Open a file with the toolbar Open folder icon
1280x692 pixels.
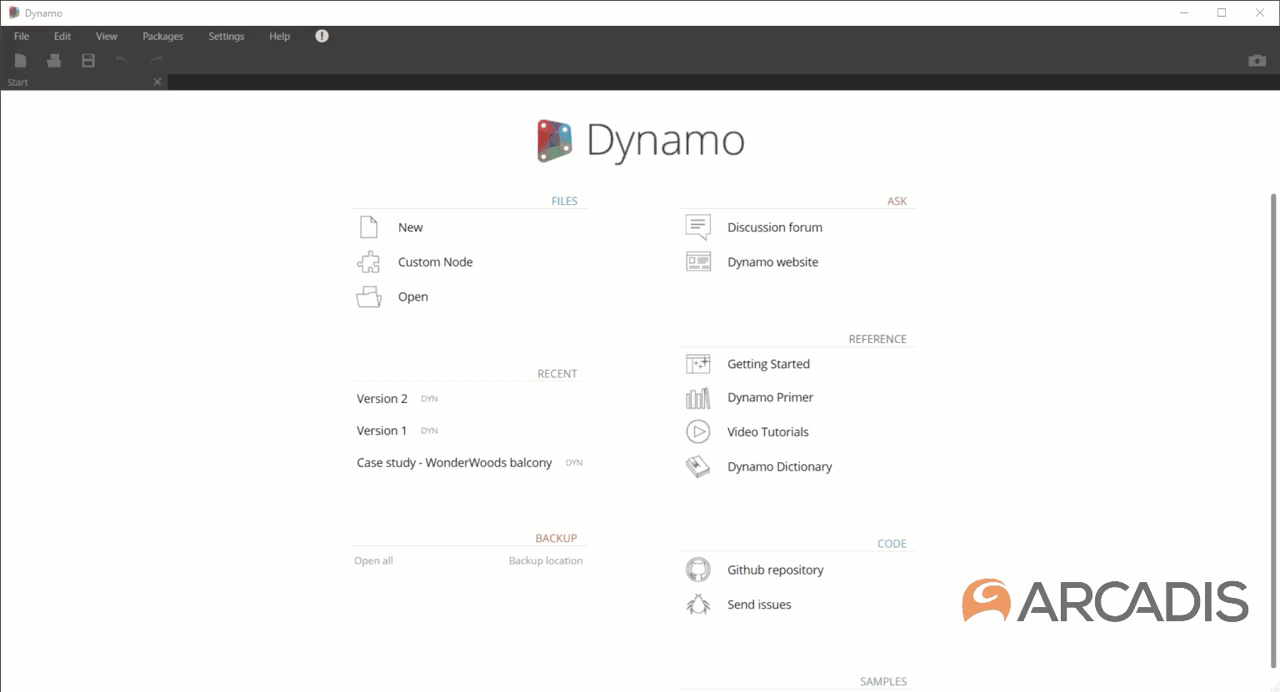click(x=53, y=60)
